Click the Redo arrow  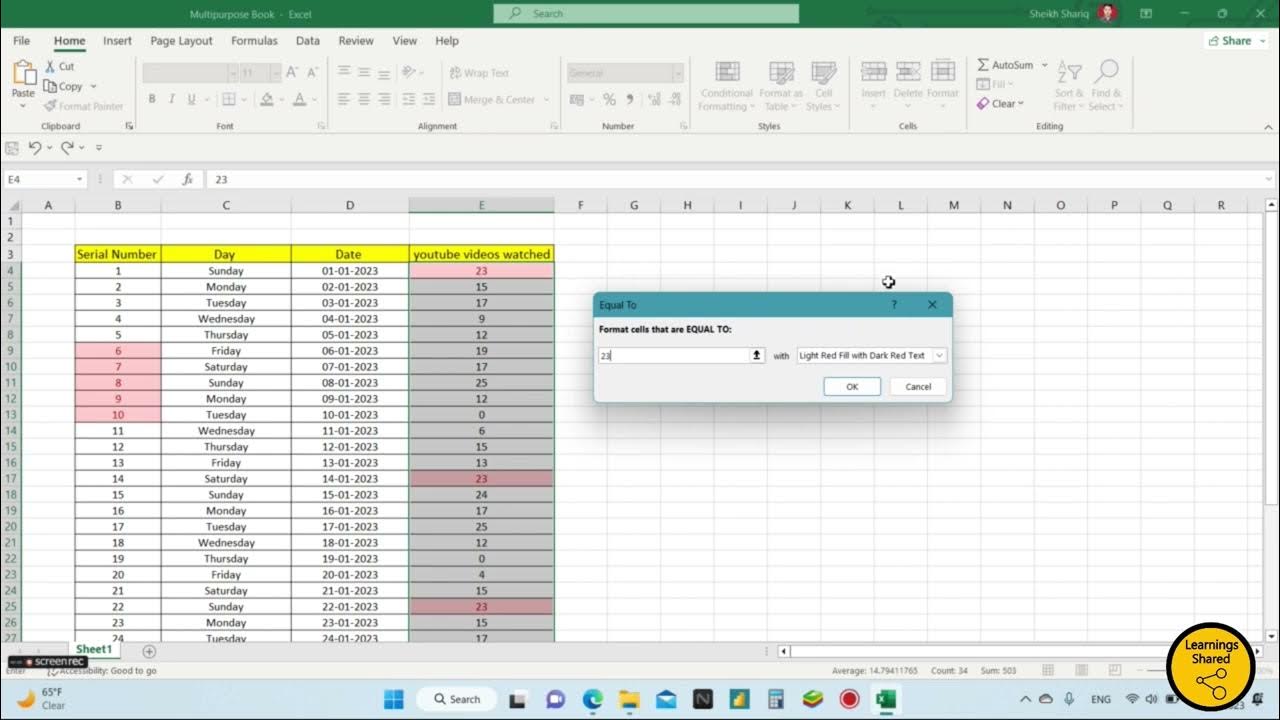(x=67, y=147)
